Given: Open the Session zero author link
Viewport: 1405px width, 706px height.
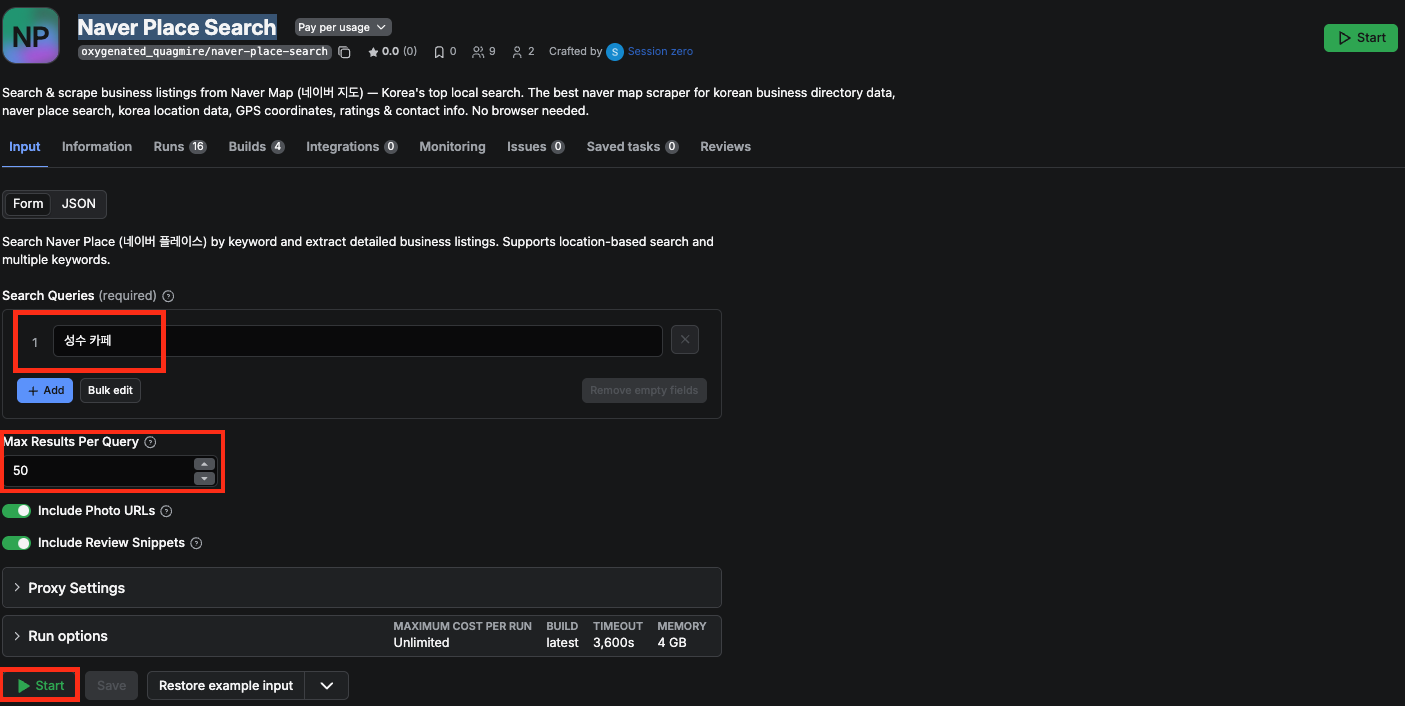Looking at the screenshot, I should [x=660, y=52].
